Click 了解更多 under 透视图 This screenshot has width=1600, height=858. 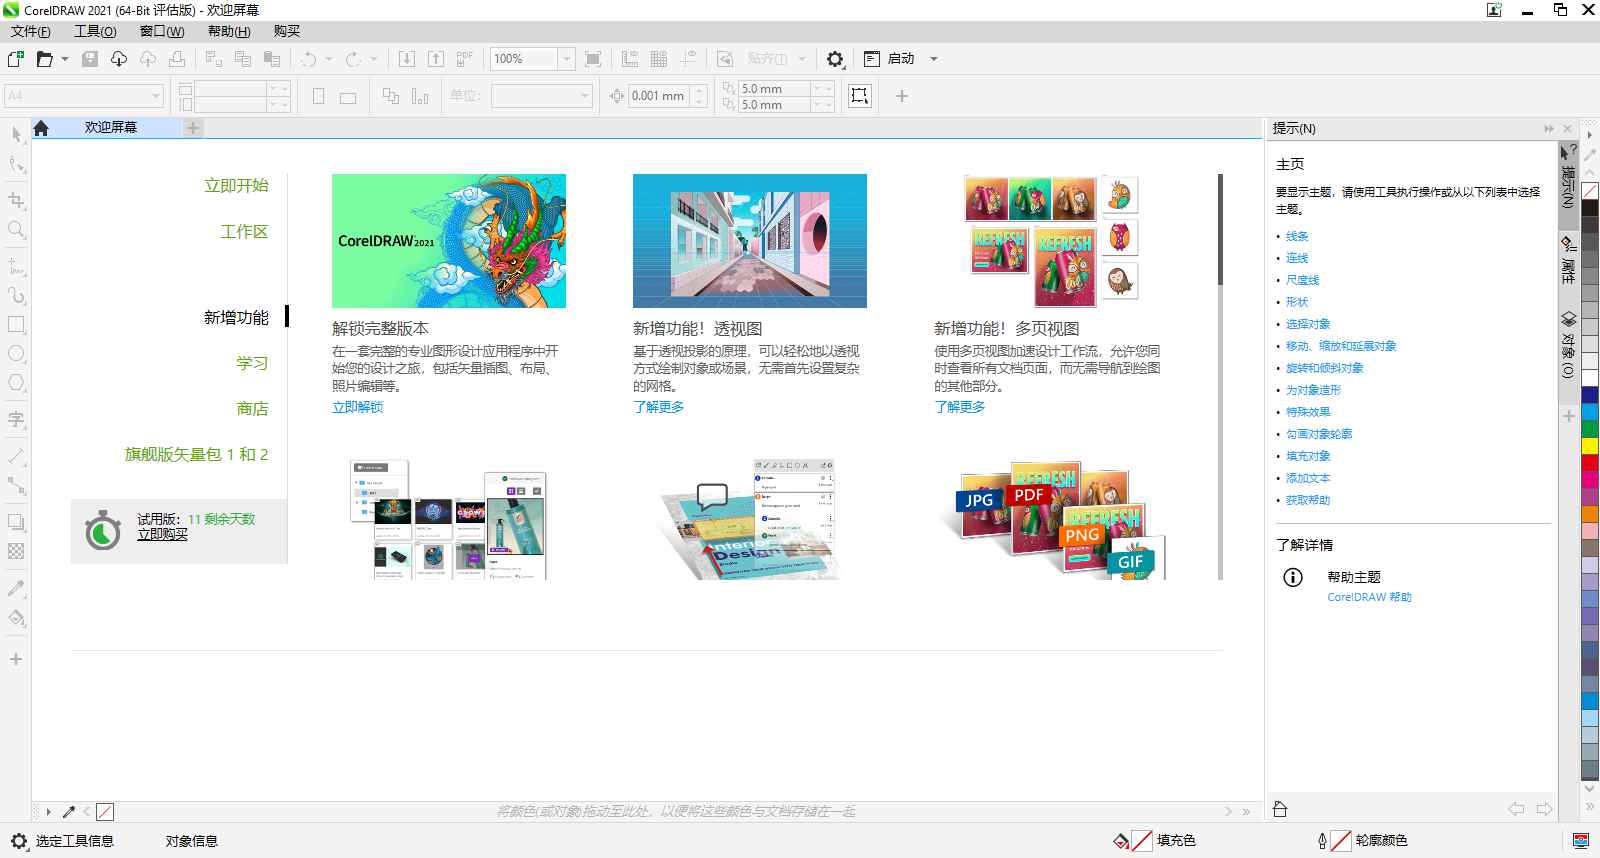tap(658, 407)
